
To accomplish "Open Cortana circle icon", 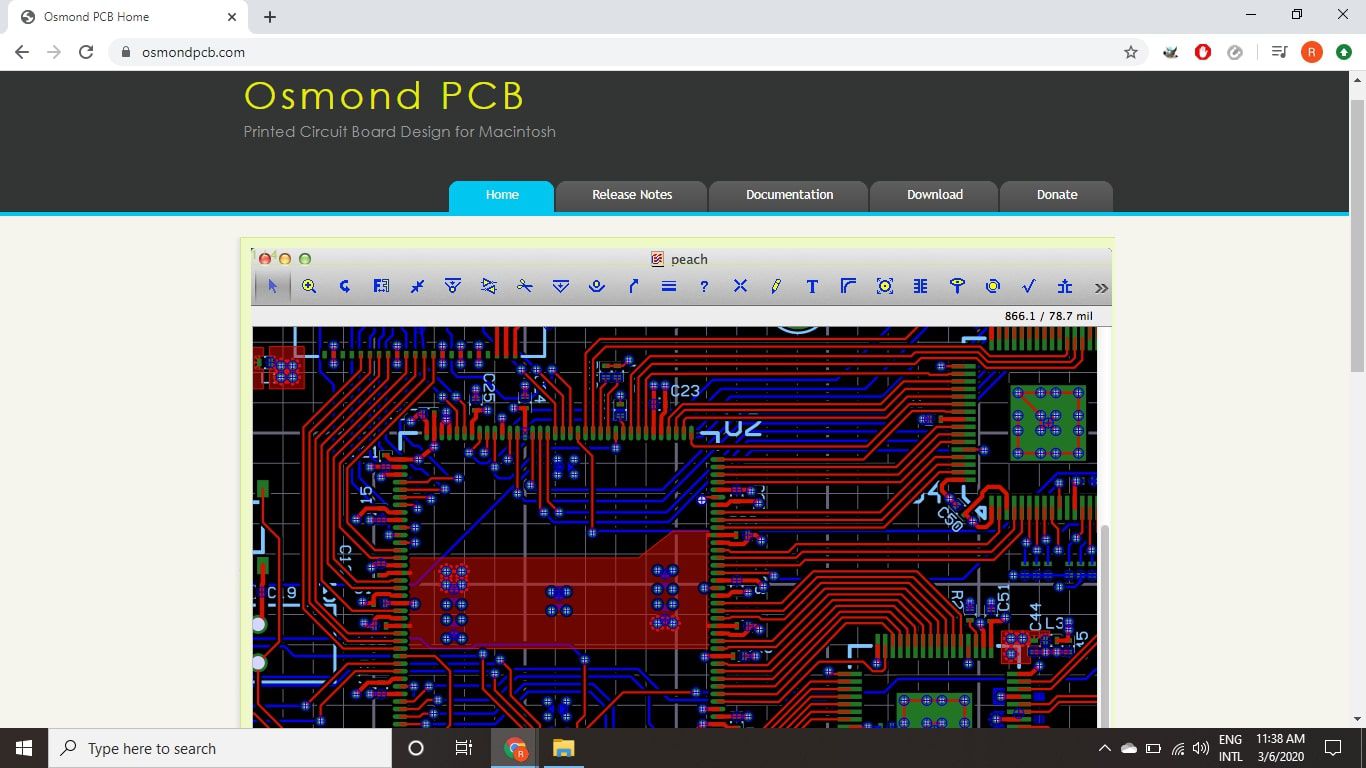I will click(x=416, y=748).
